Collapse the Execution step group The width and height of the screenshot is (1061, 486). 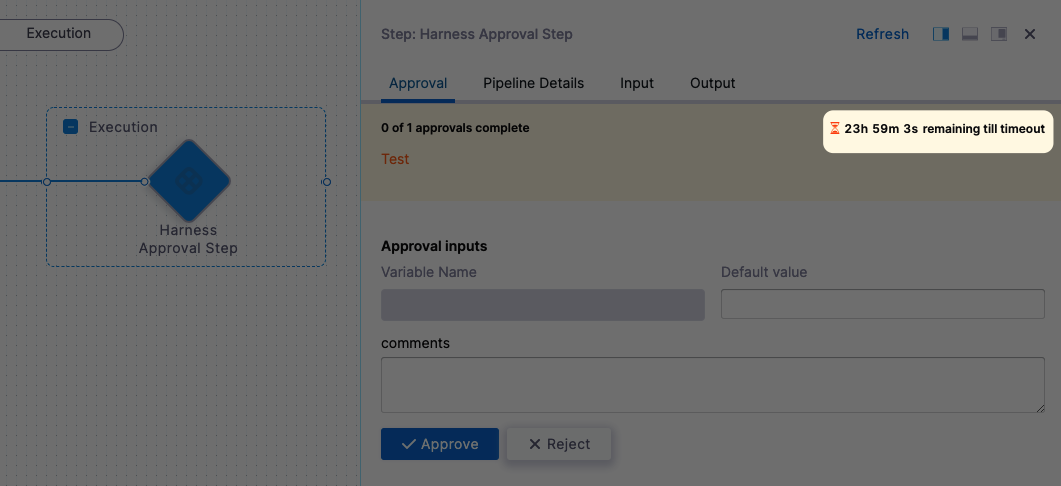point(71,127)
